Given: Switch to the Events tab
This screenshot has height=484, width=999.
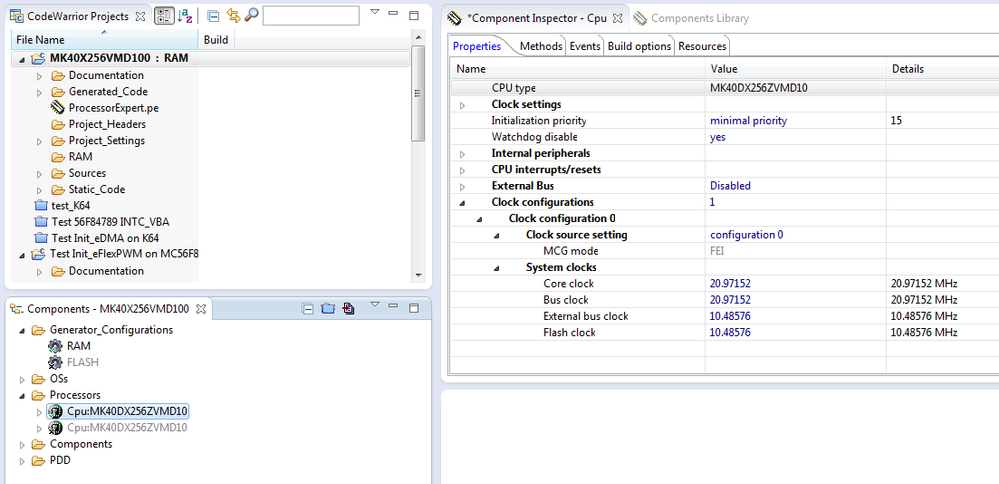Looking at the screenshot, I should [x=585, y=46].
